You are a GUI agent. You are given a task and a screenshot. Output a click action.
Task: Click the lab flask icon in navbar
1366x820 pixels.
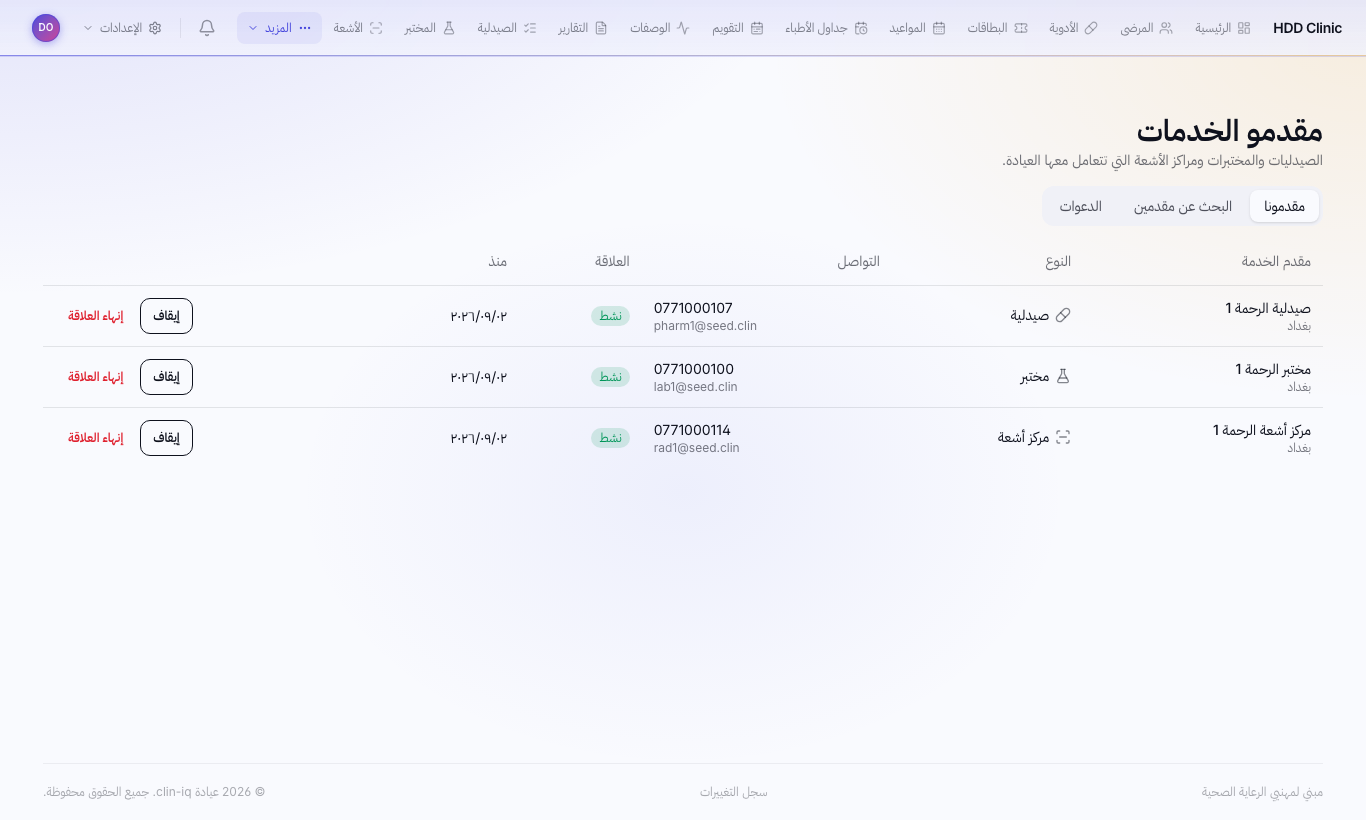pyautogui.click(x=449, y=28)
